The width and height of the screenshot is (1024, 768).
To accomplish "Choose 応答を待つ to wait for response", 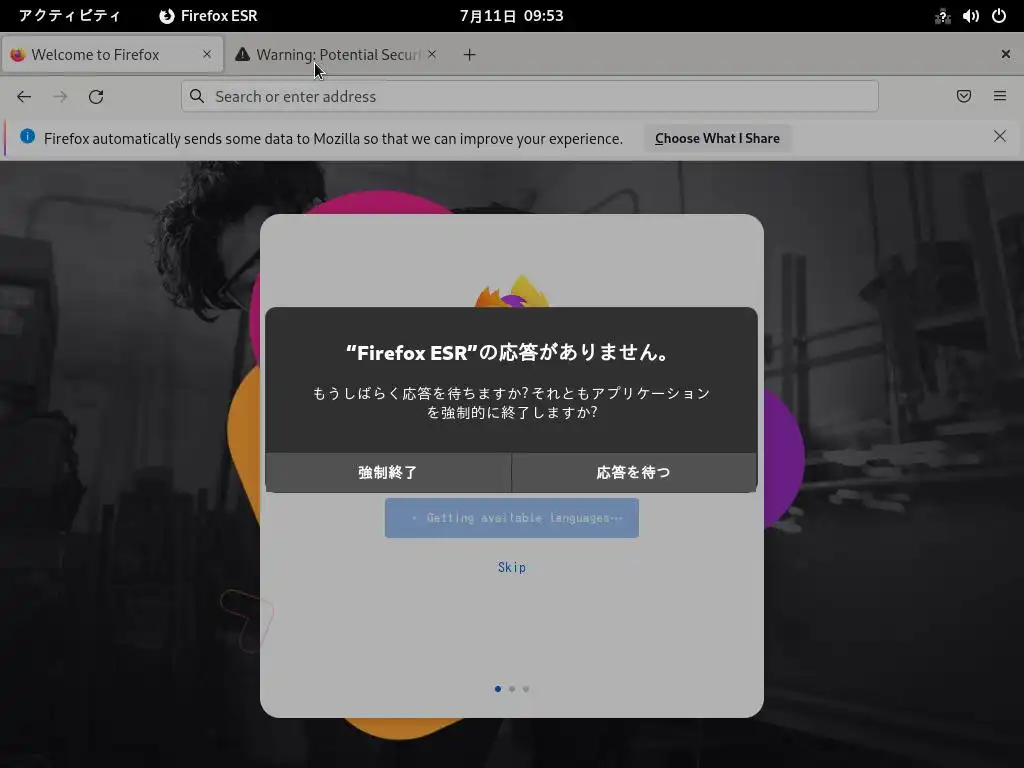I will [x=634, y=472].
